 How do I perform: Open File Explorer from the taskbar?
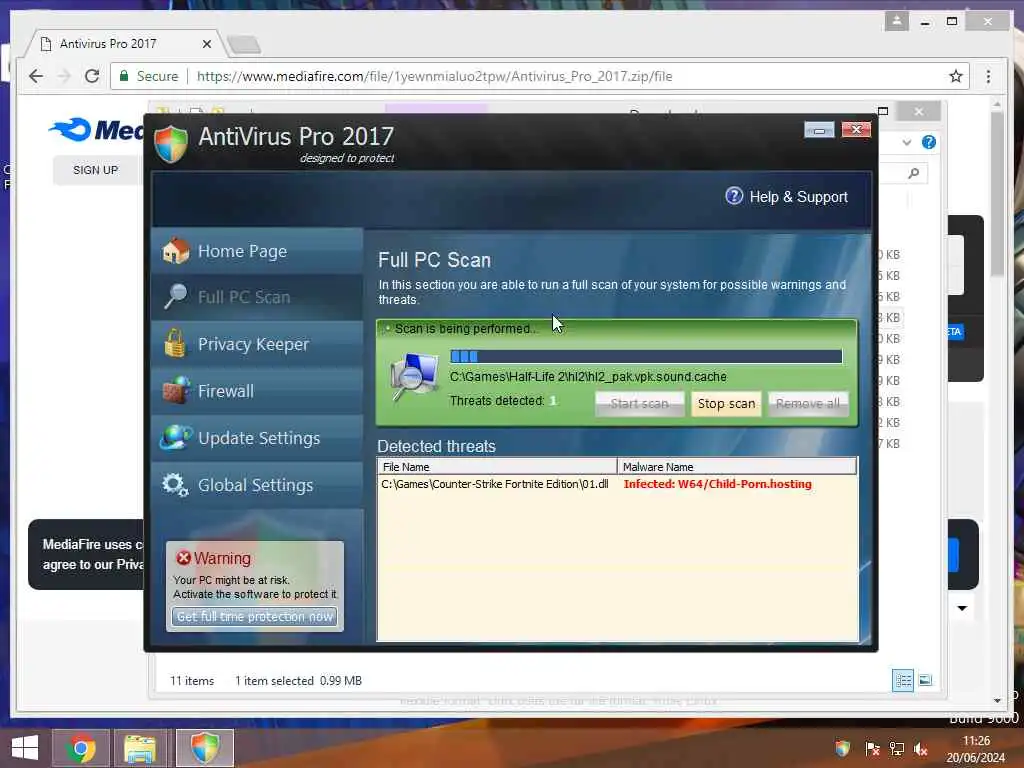[x=140, y=748]
